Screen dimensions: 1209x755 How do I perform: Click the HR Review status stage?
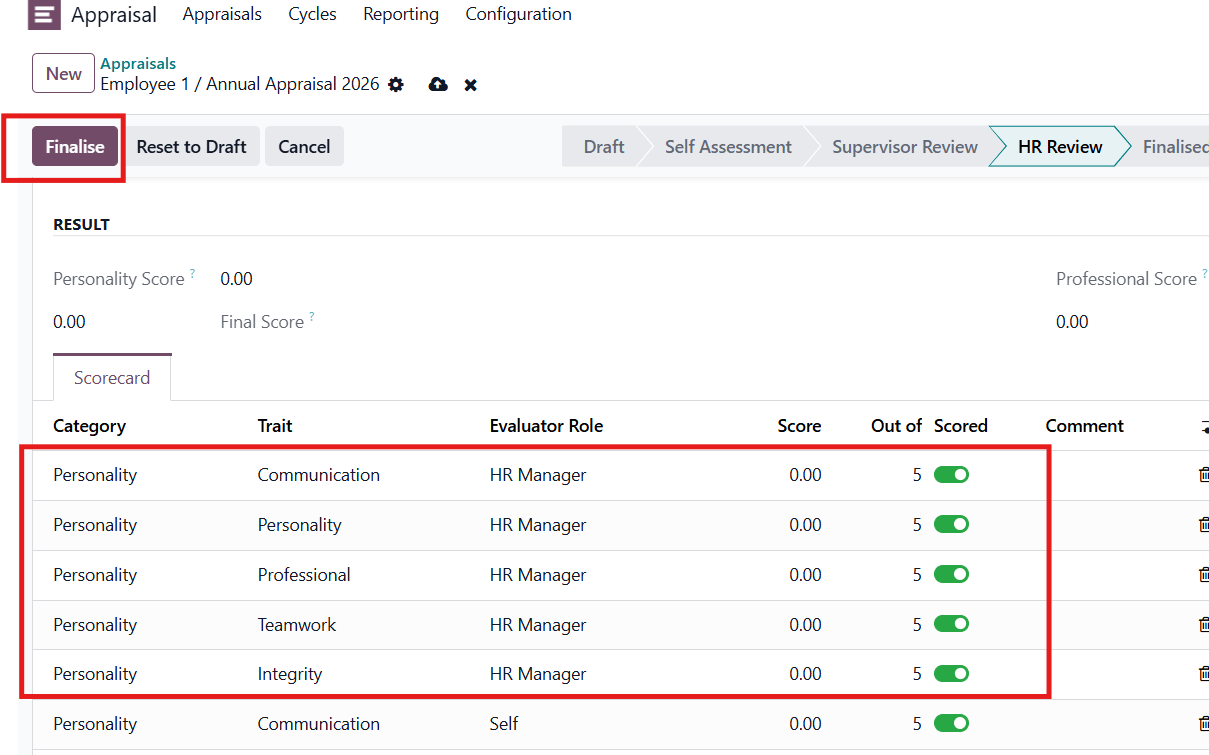pyautogui.click(x=1060, y=147)
